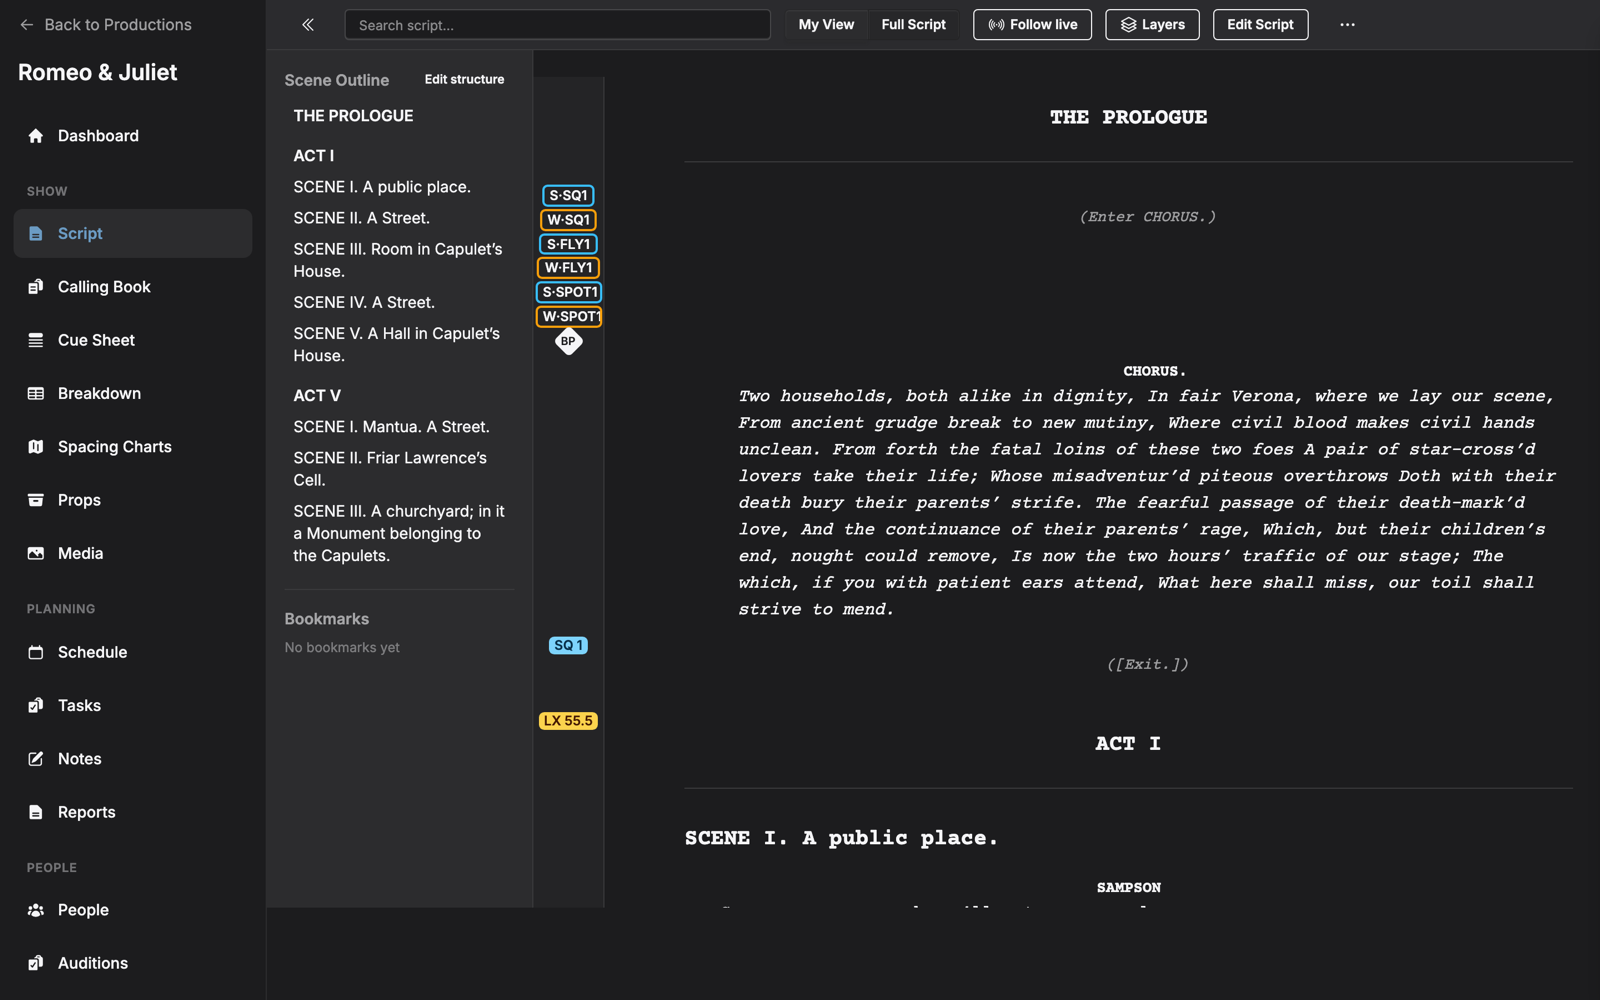Screen dimensions: 1600x1000
Task: Click the SQ 1 cue marker
Action: coord(568,646)
